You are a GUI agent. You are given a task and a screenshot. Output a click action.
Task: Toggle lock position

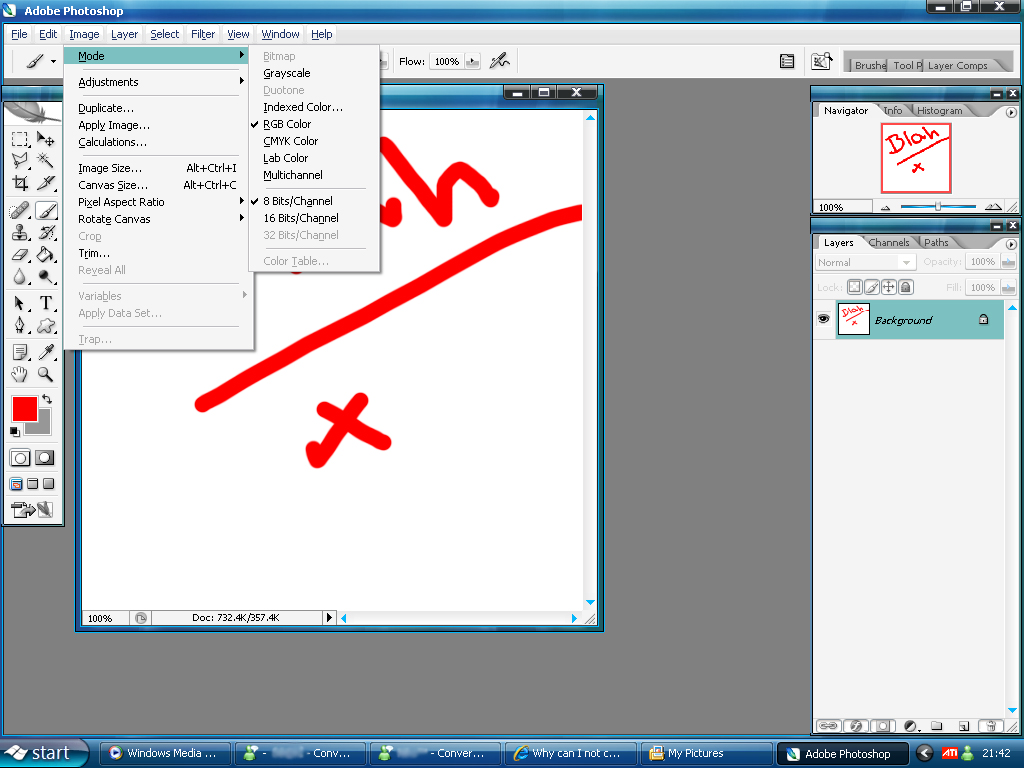pyautogui.click(x=888, y=287)
